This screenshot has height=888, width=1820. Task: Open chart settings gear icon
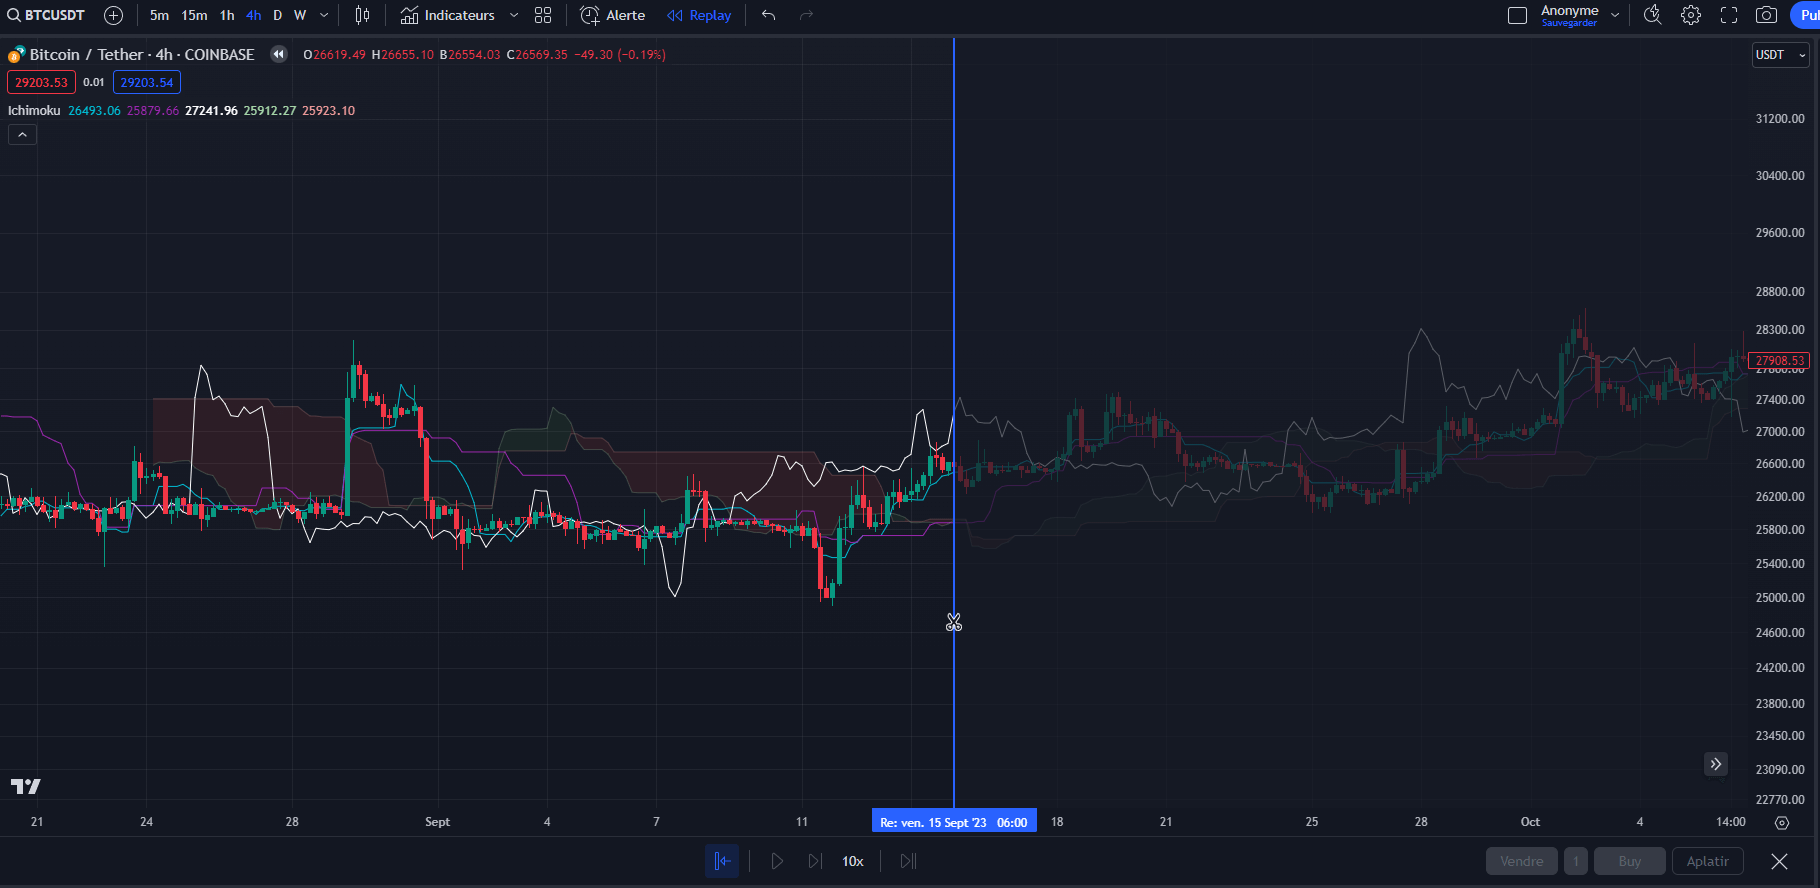1691,15
